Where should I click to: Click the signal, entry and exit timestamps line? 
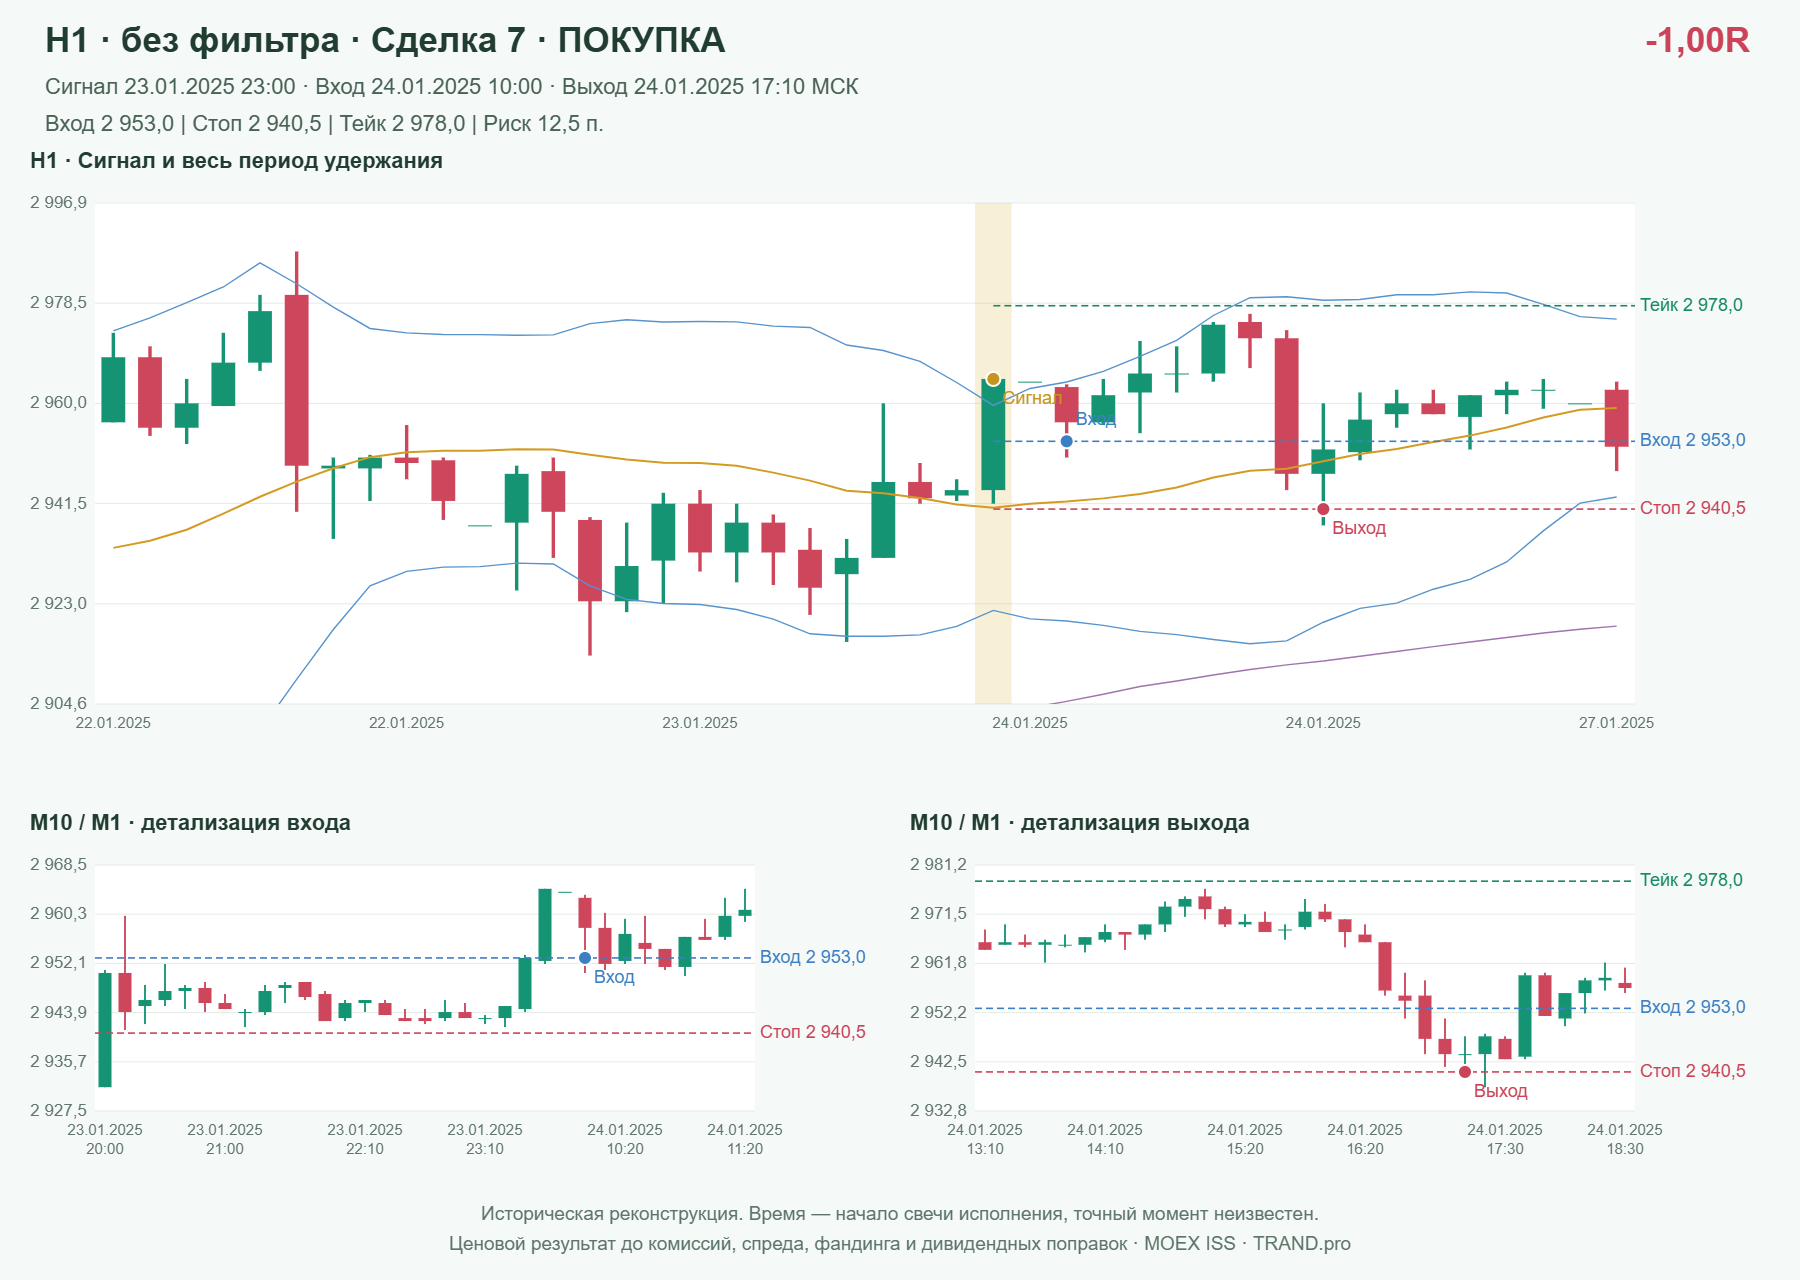tap(452, 87)
